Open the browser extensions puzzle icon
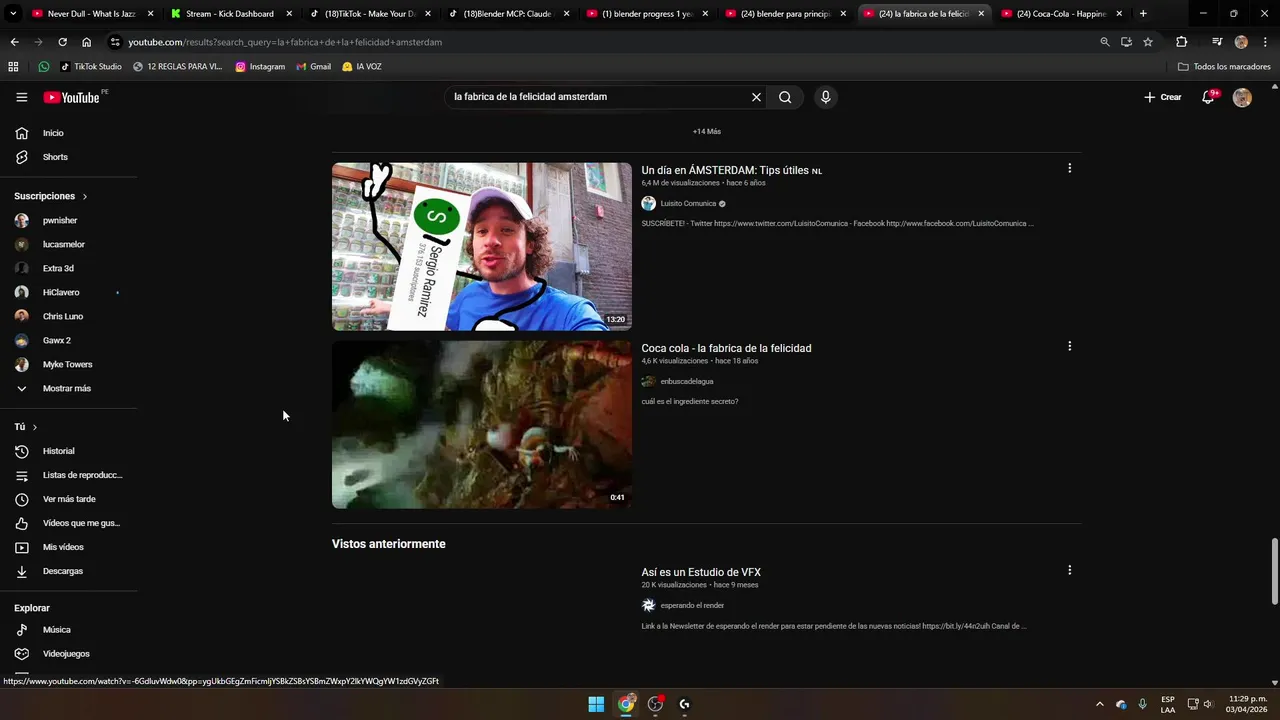 (x=1182, y=42)
